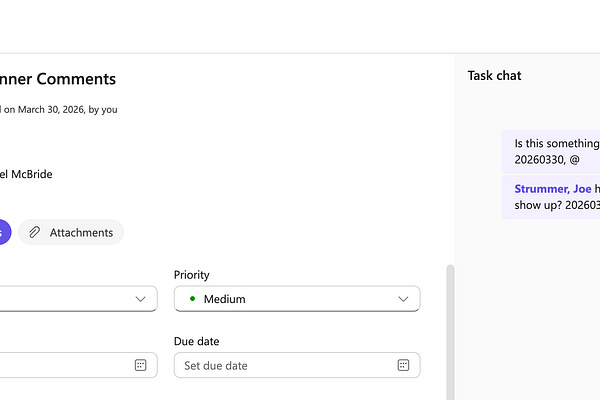Open the dropdown left of Priority

click(139, 299)
